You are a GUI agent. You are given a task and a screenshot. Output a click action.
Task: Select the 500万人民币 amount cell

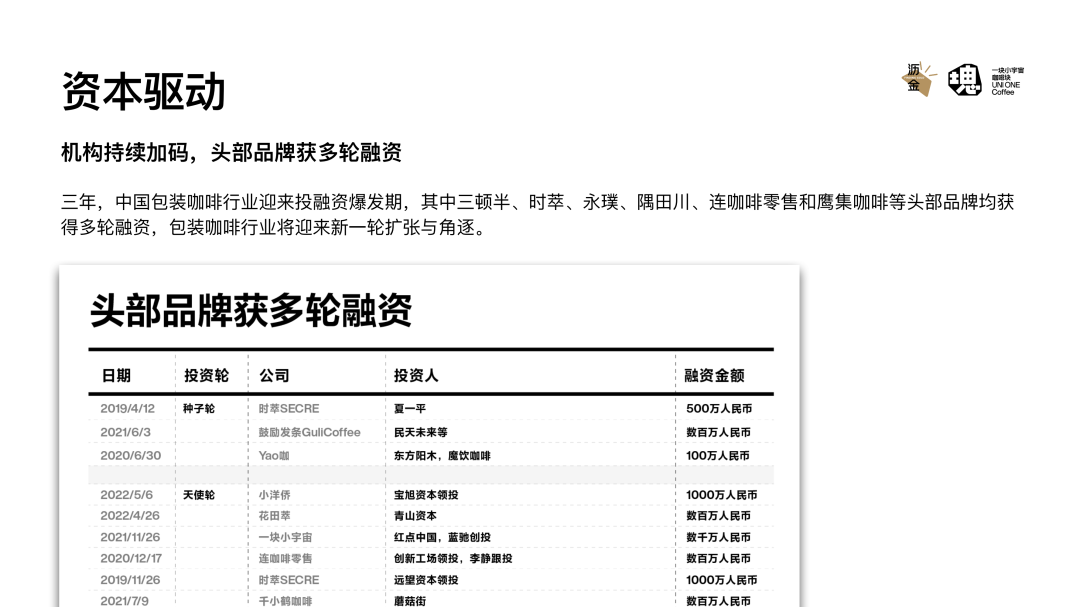tap(719, 409)
